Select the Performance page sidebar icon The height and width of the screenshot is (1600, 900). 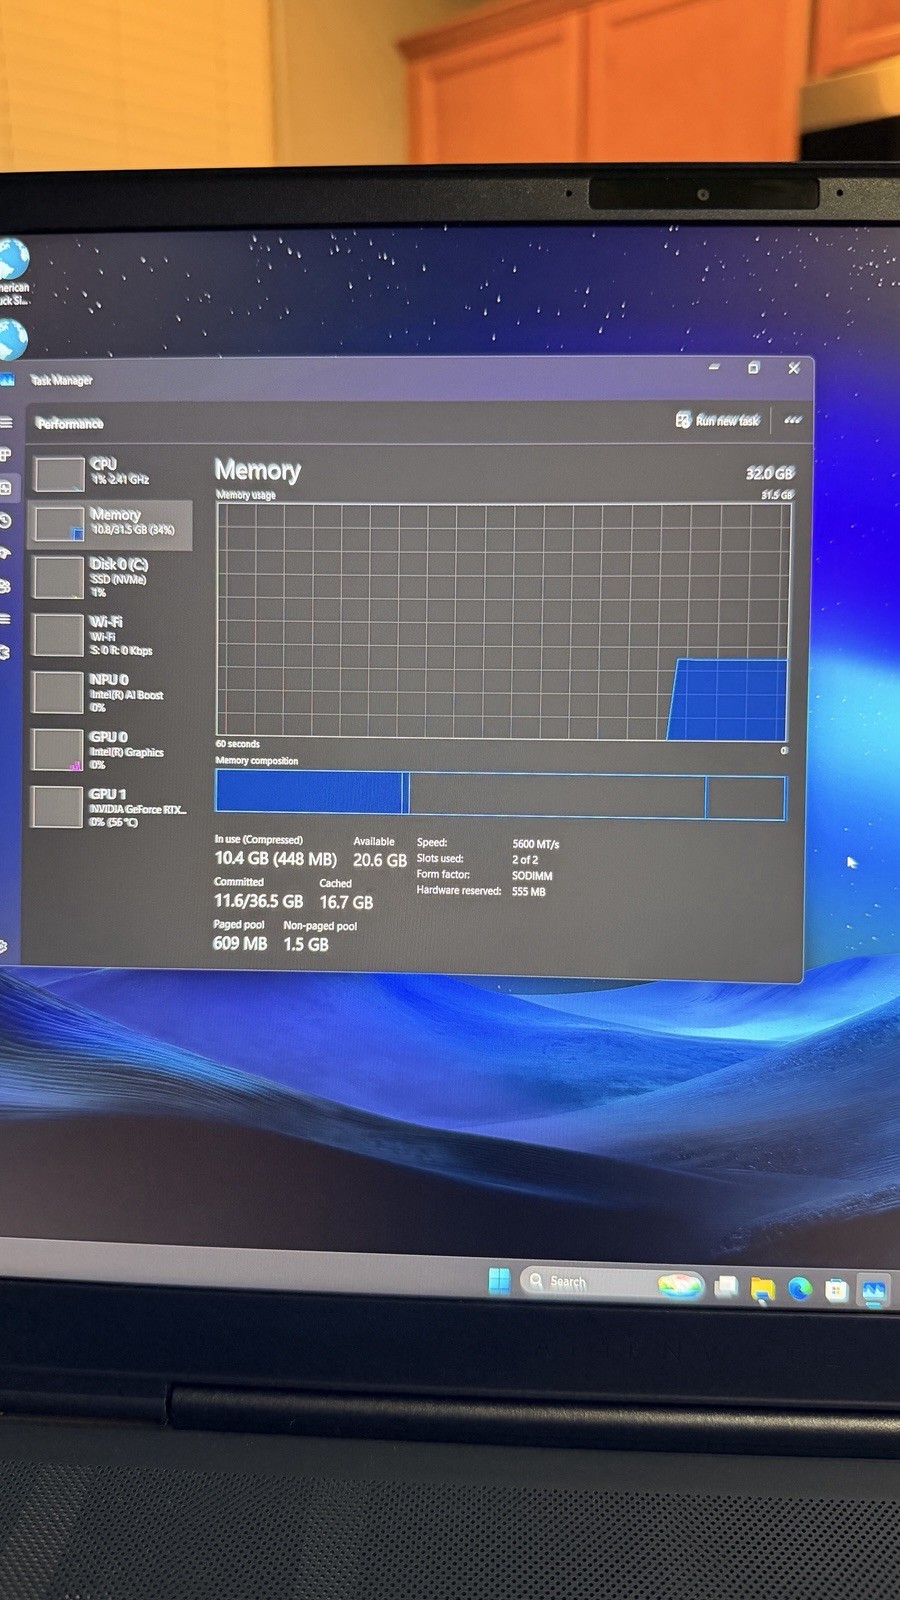tap(6, 488)
